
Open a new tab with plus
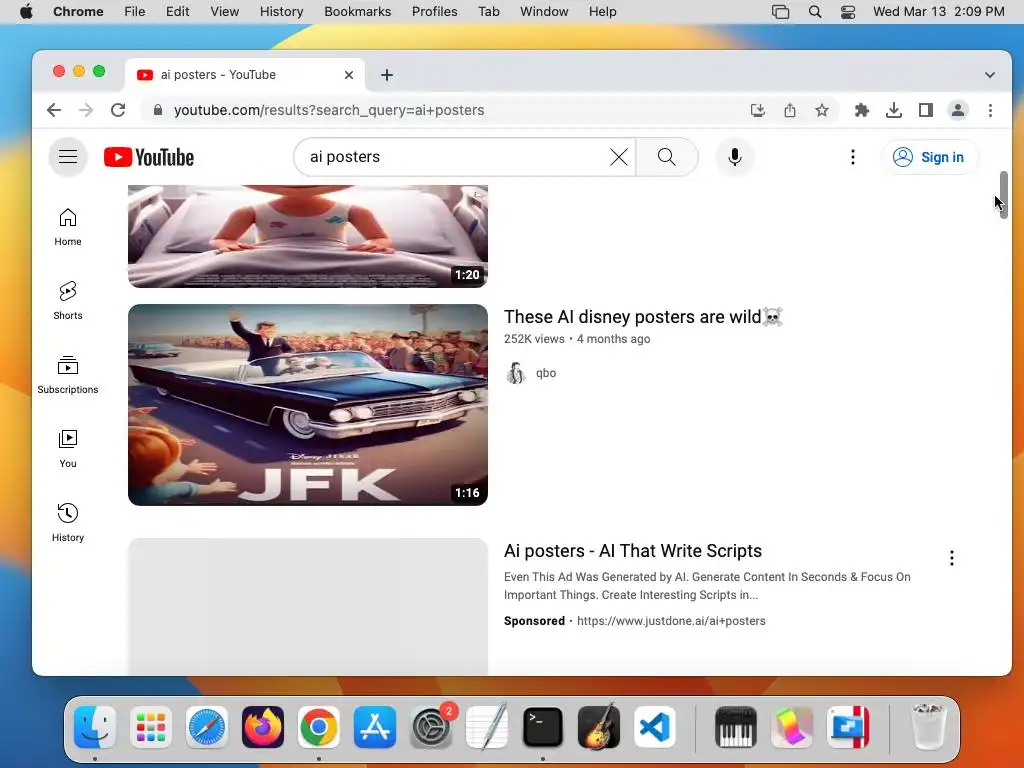(x=387, y=75)
